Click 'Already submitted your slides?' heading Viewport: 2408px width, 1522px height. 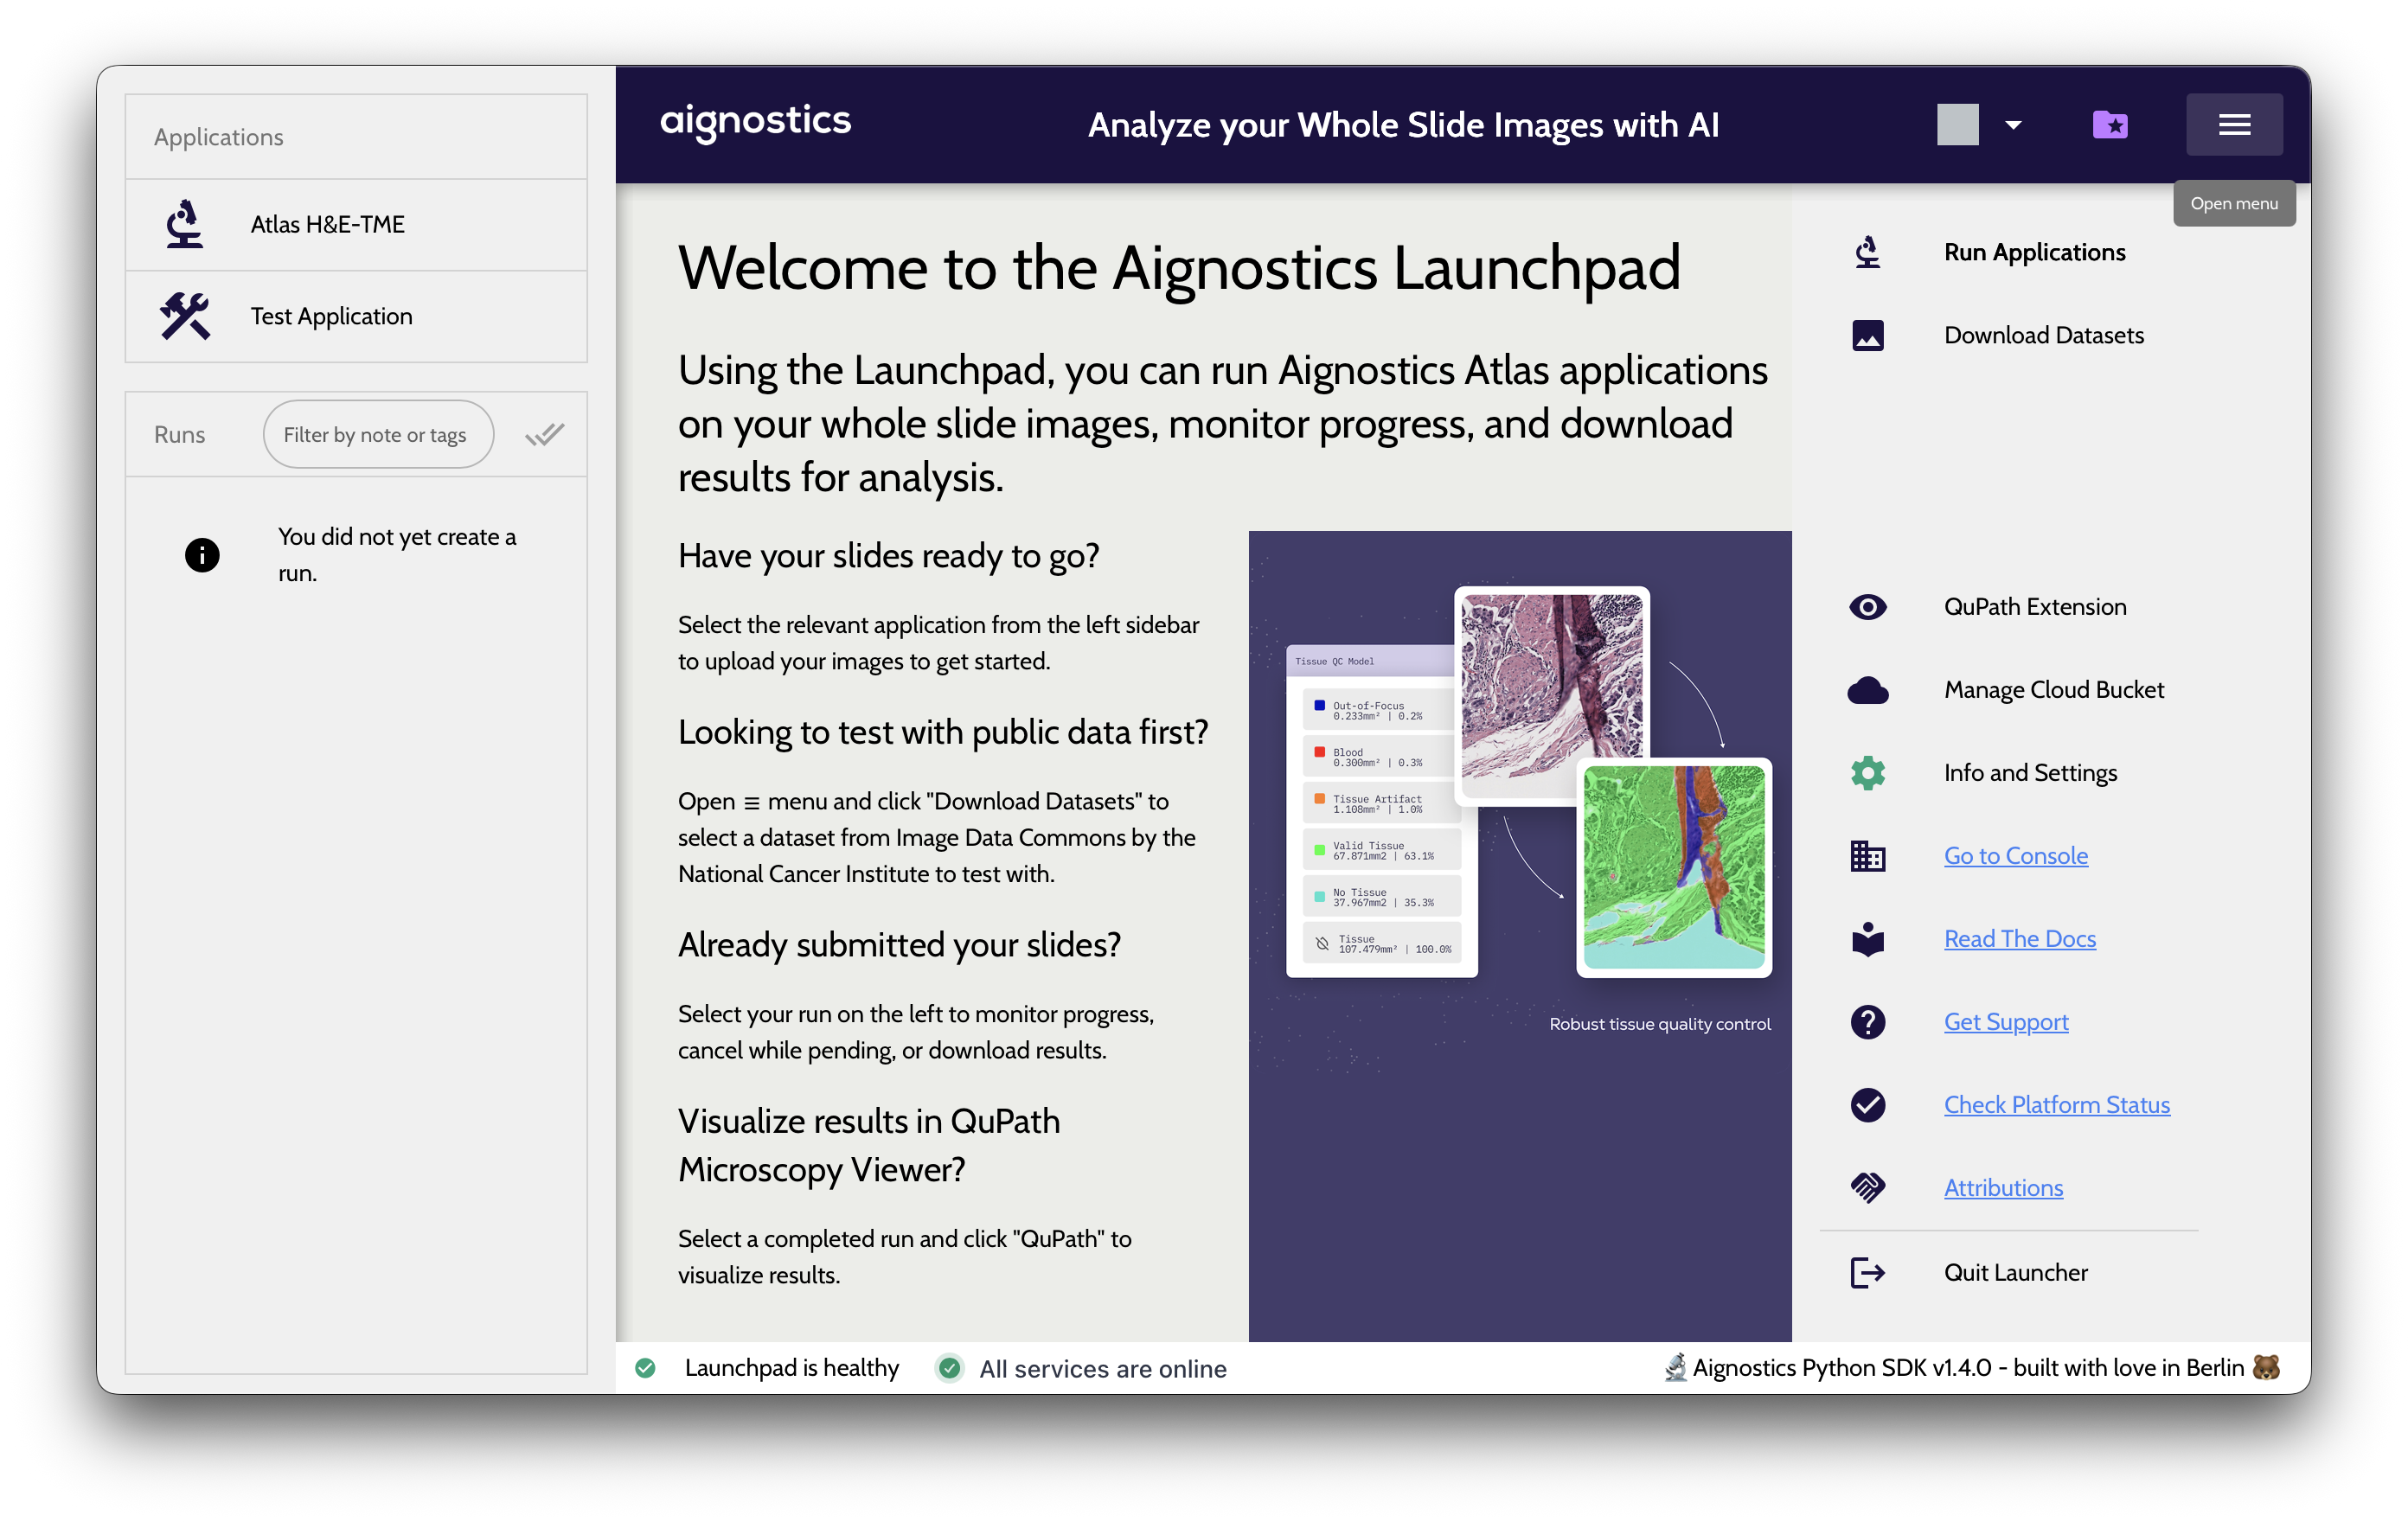coord(899,944)
